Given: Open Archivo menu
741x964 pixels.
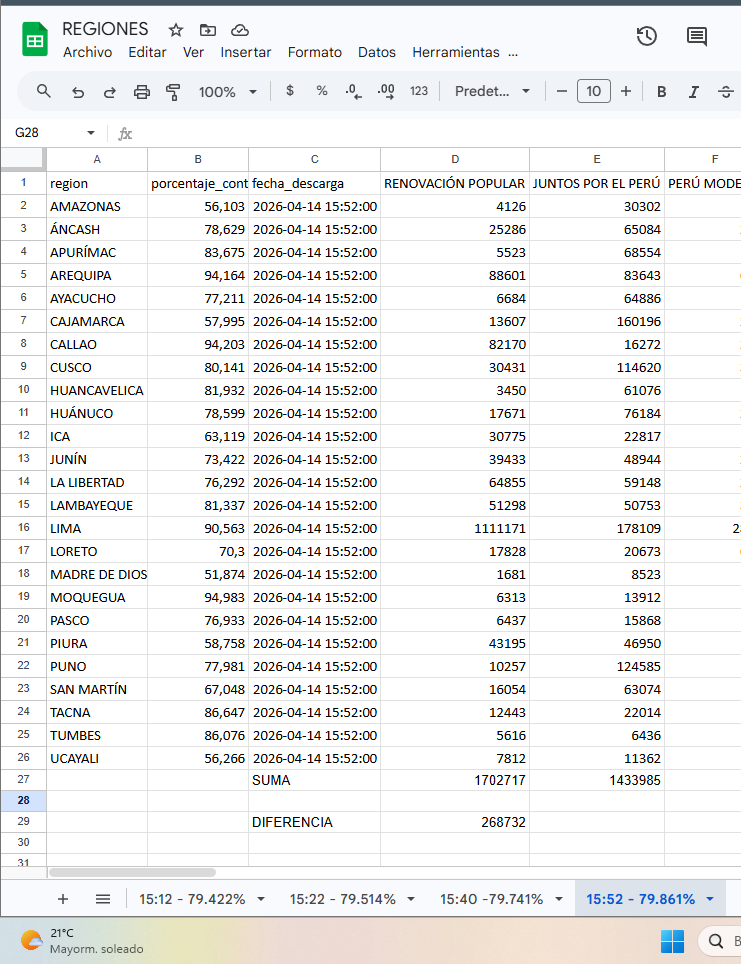Looking at the screenshot, I should 87,52.
